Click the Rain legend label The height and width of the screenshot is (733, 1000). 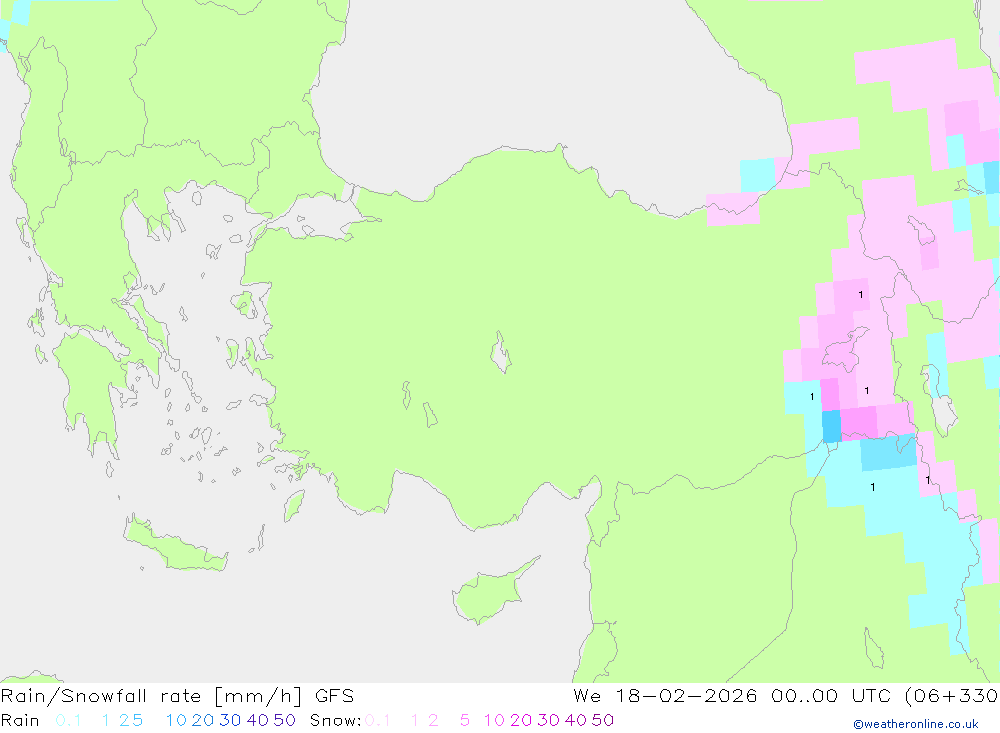pos(20,720)
